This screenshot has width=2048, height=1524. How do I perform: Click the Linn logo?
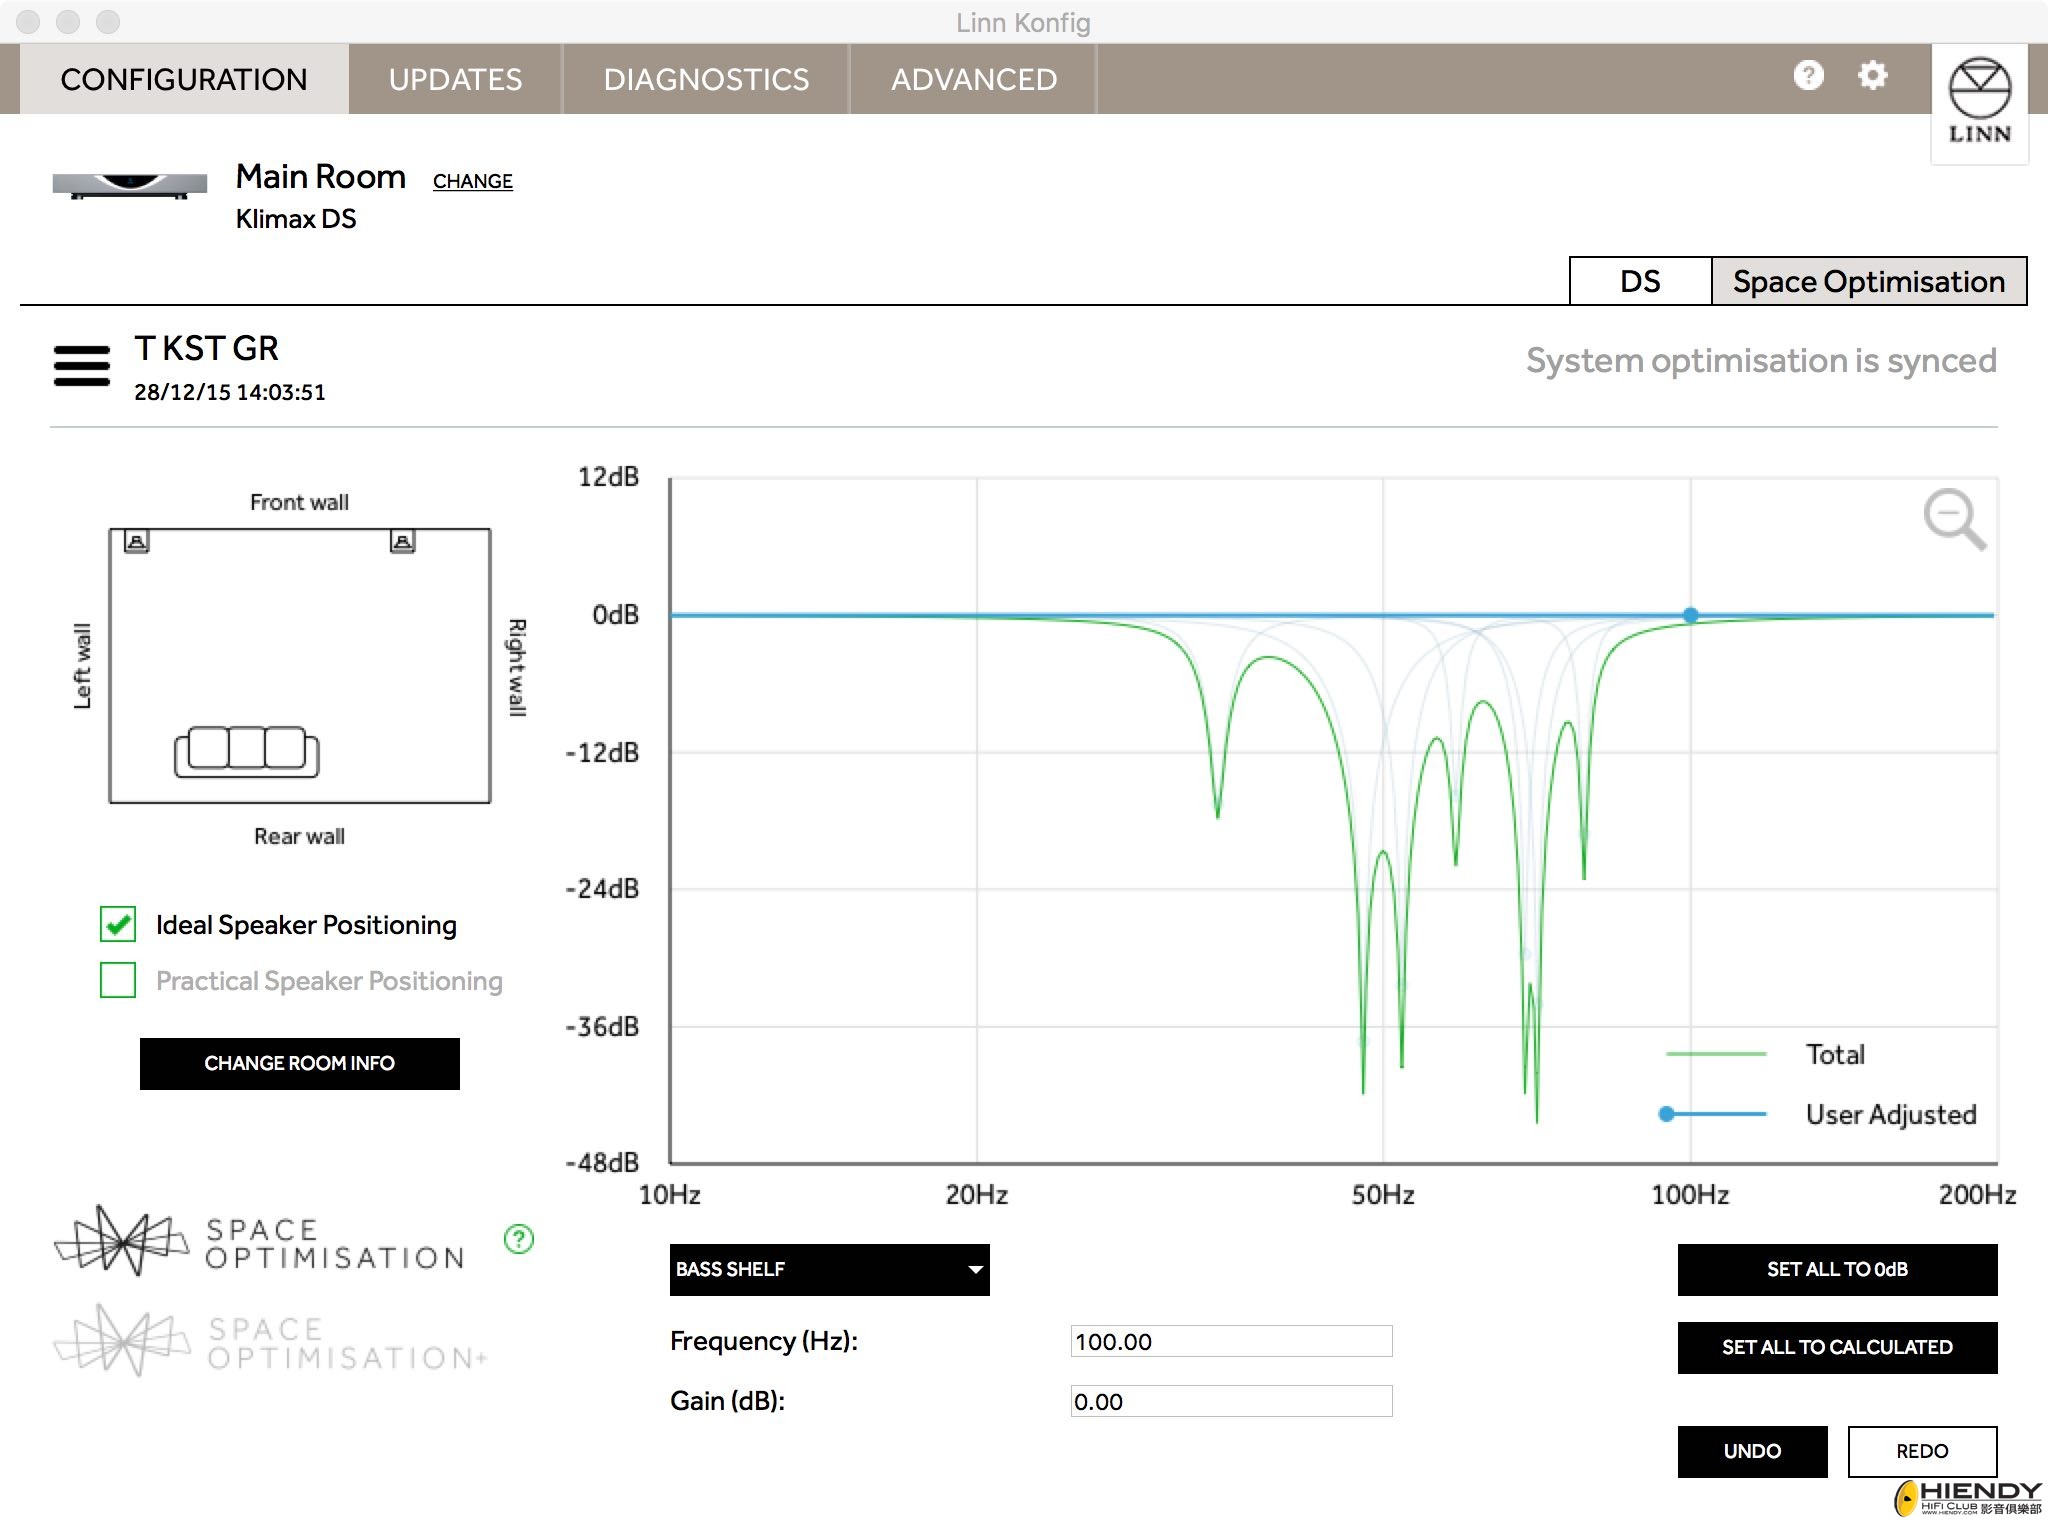(x=1979, y=103)
